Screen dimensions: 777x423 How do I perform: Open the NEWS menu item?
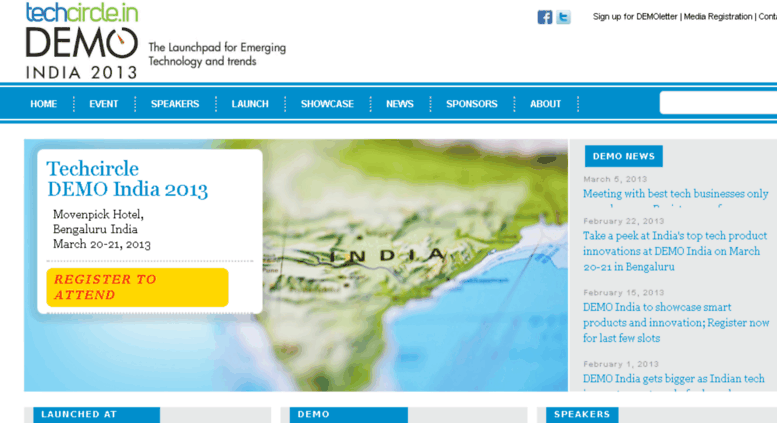coord(399,104)
